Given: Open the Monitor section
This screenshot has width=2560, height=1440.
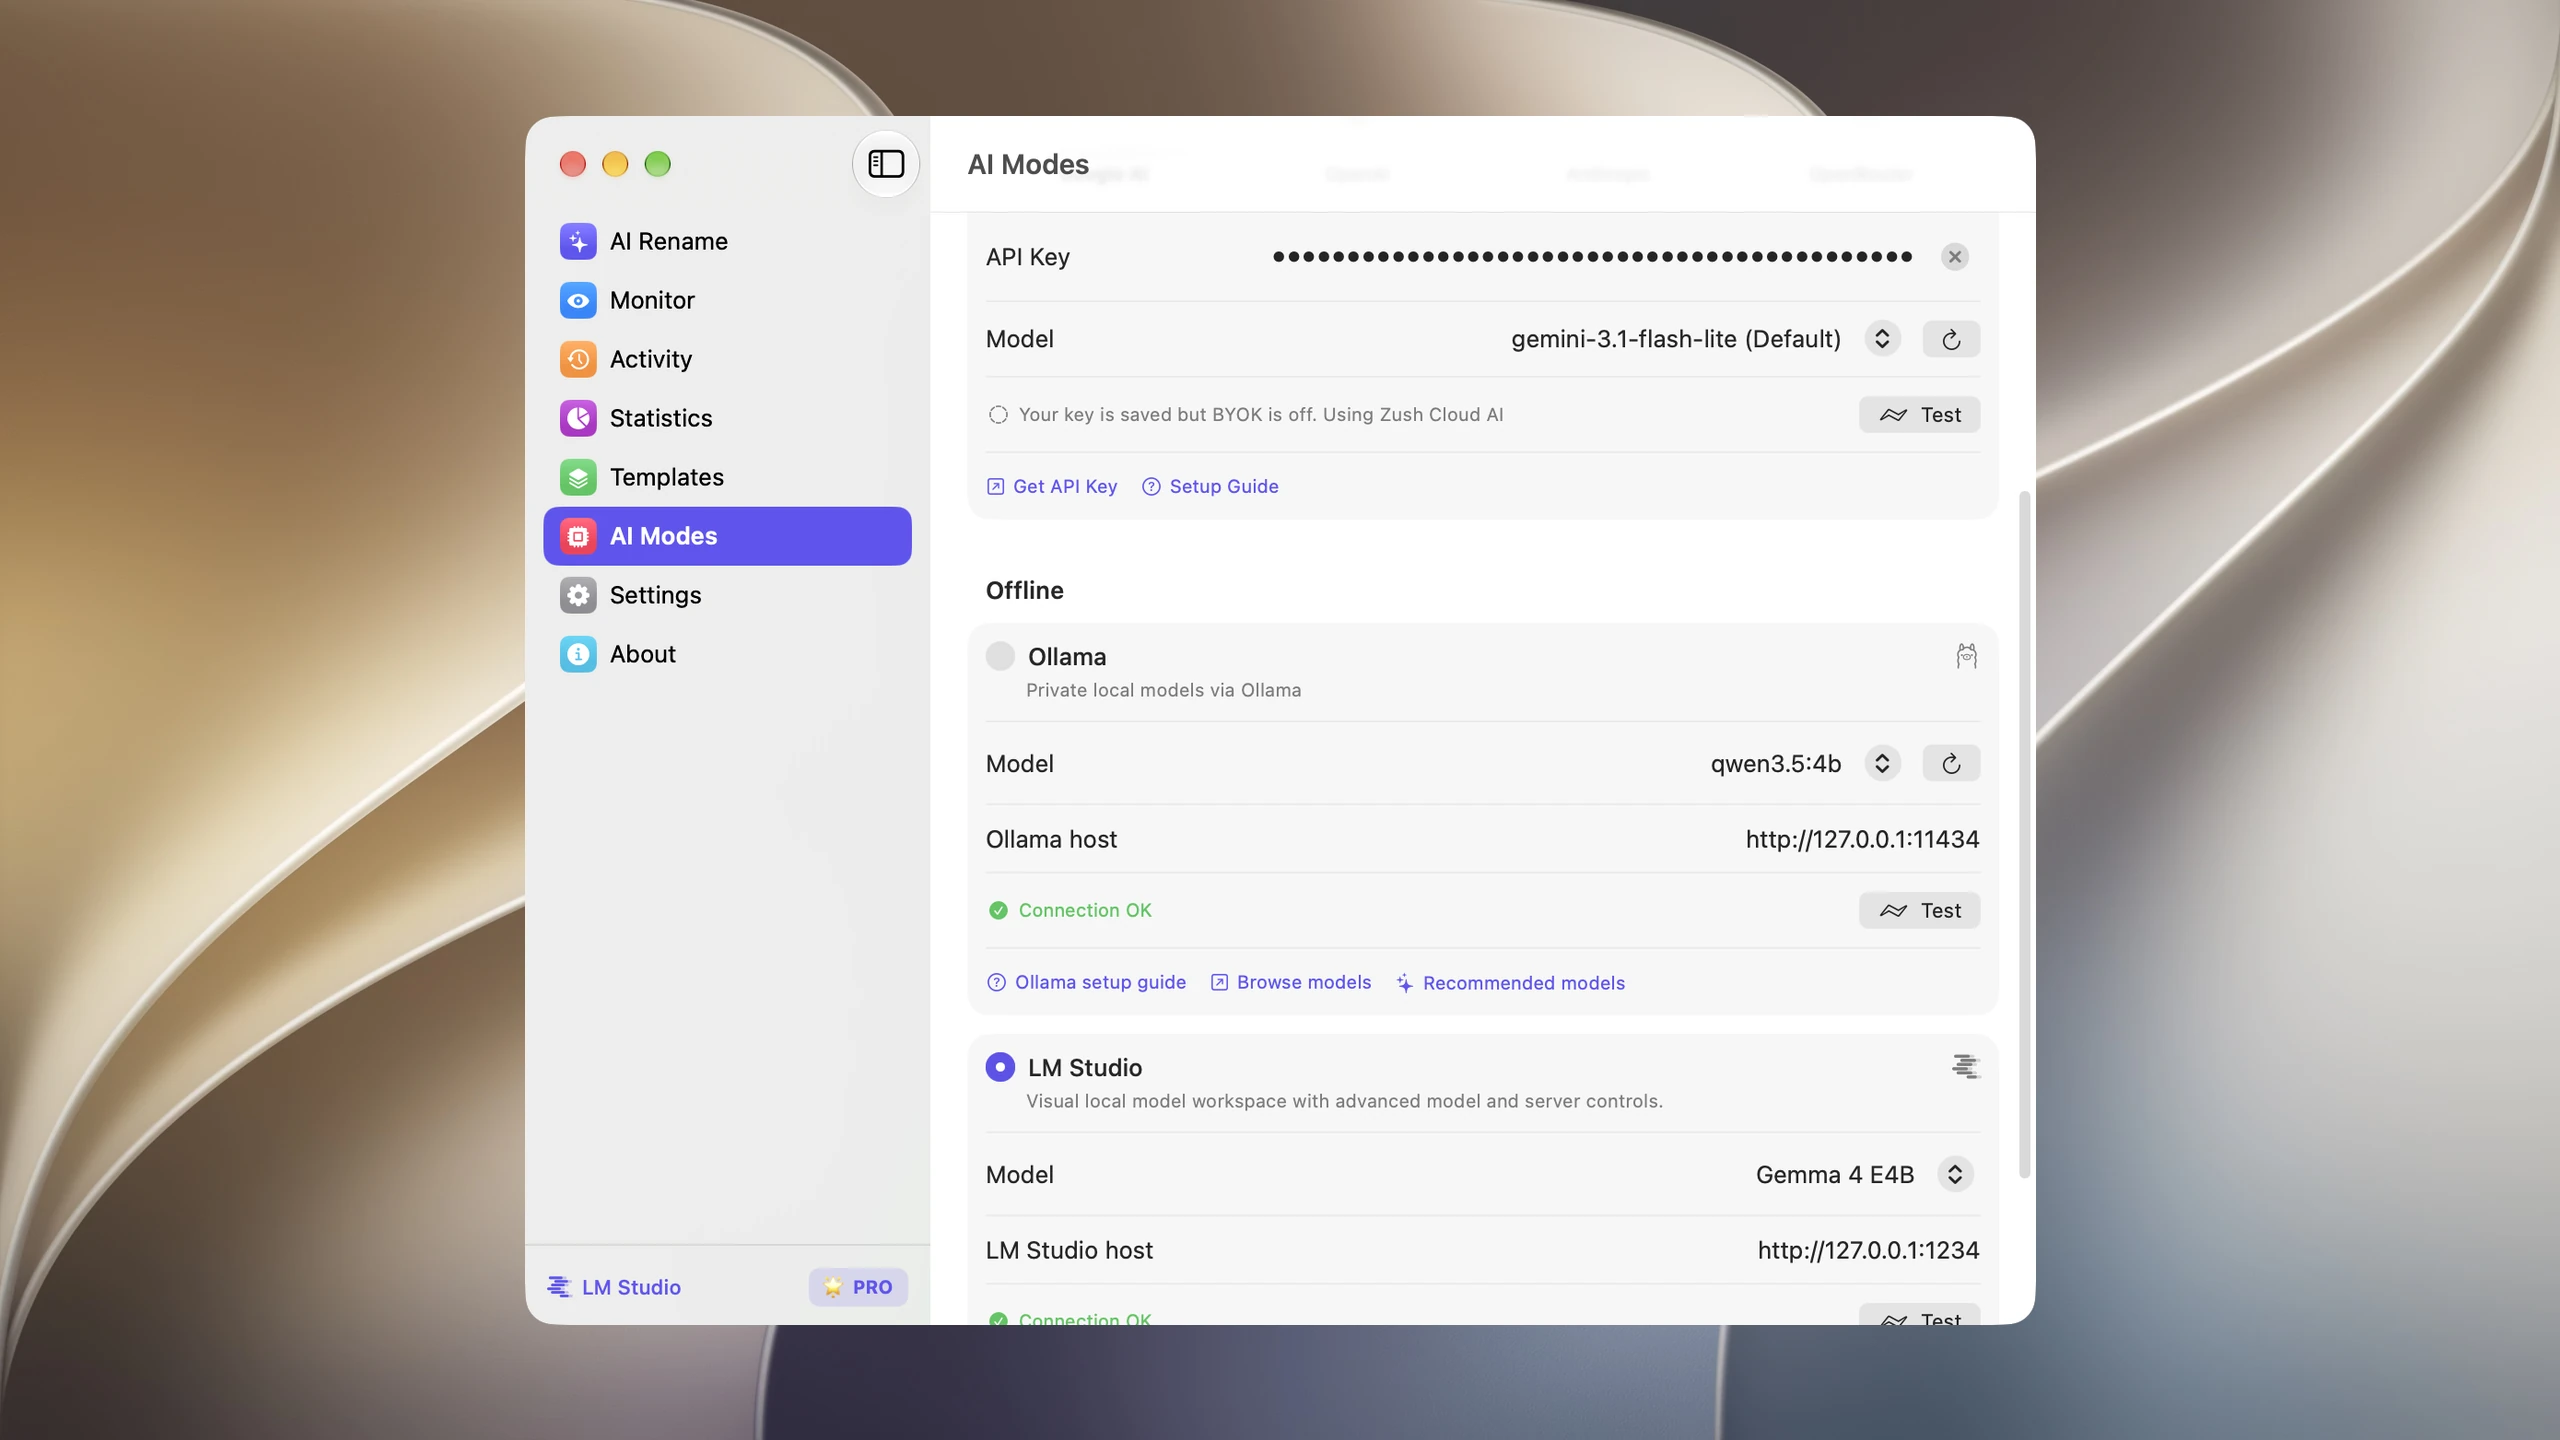Looking at the screenshot, I should click(727, 300).
